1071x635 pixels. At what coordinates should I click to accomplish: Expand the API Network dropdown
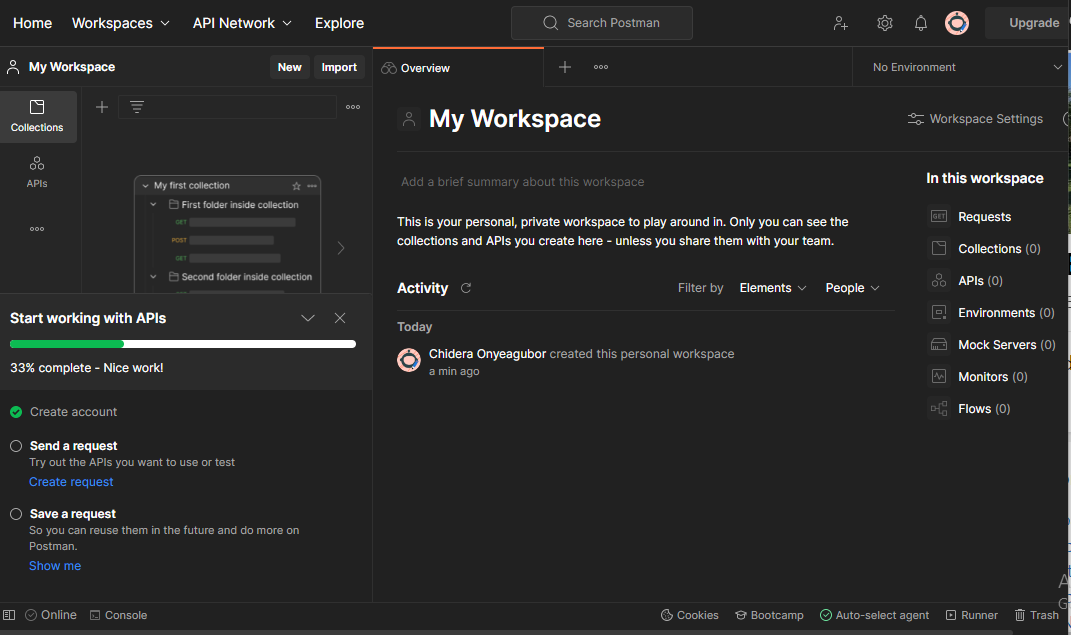pos(242,23)
